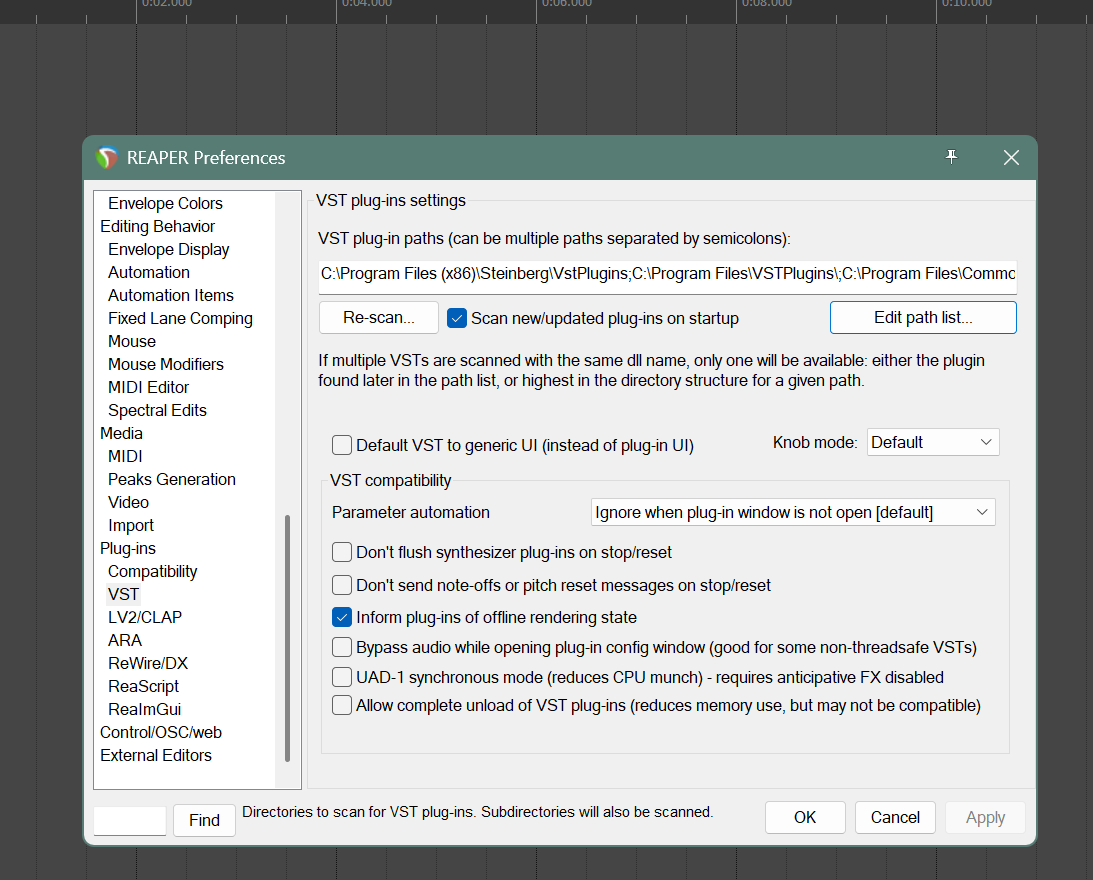Select LV2/CLAP in the preferences tree

(x=145, y=617)
